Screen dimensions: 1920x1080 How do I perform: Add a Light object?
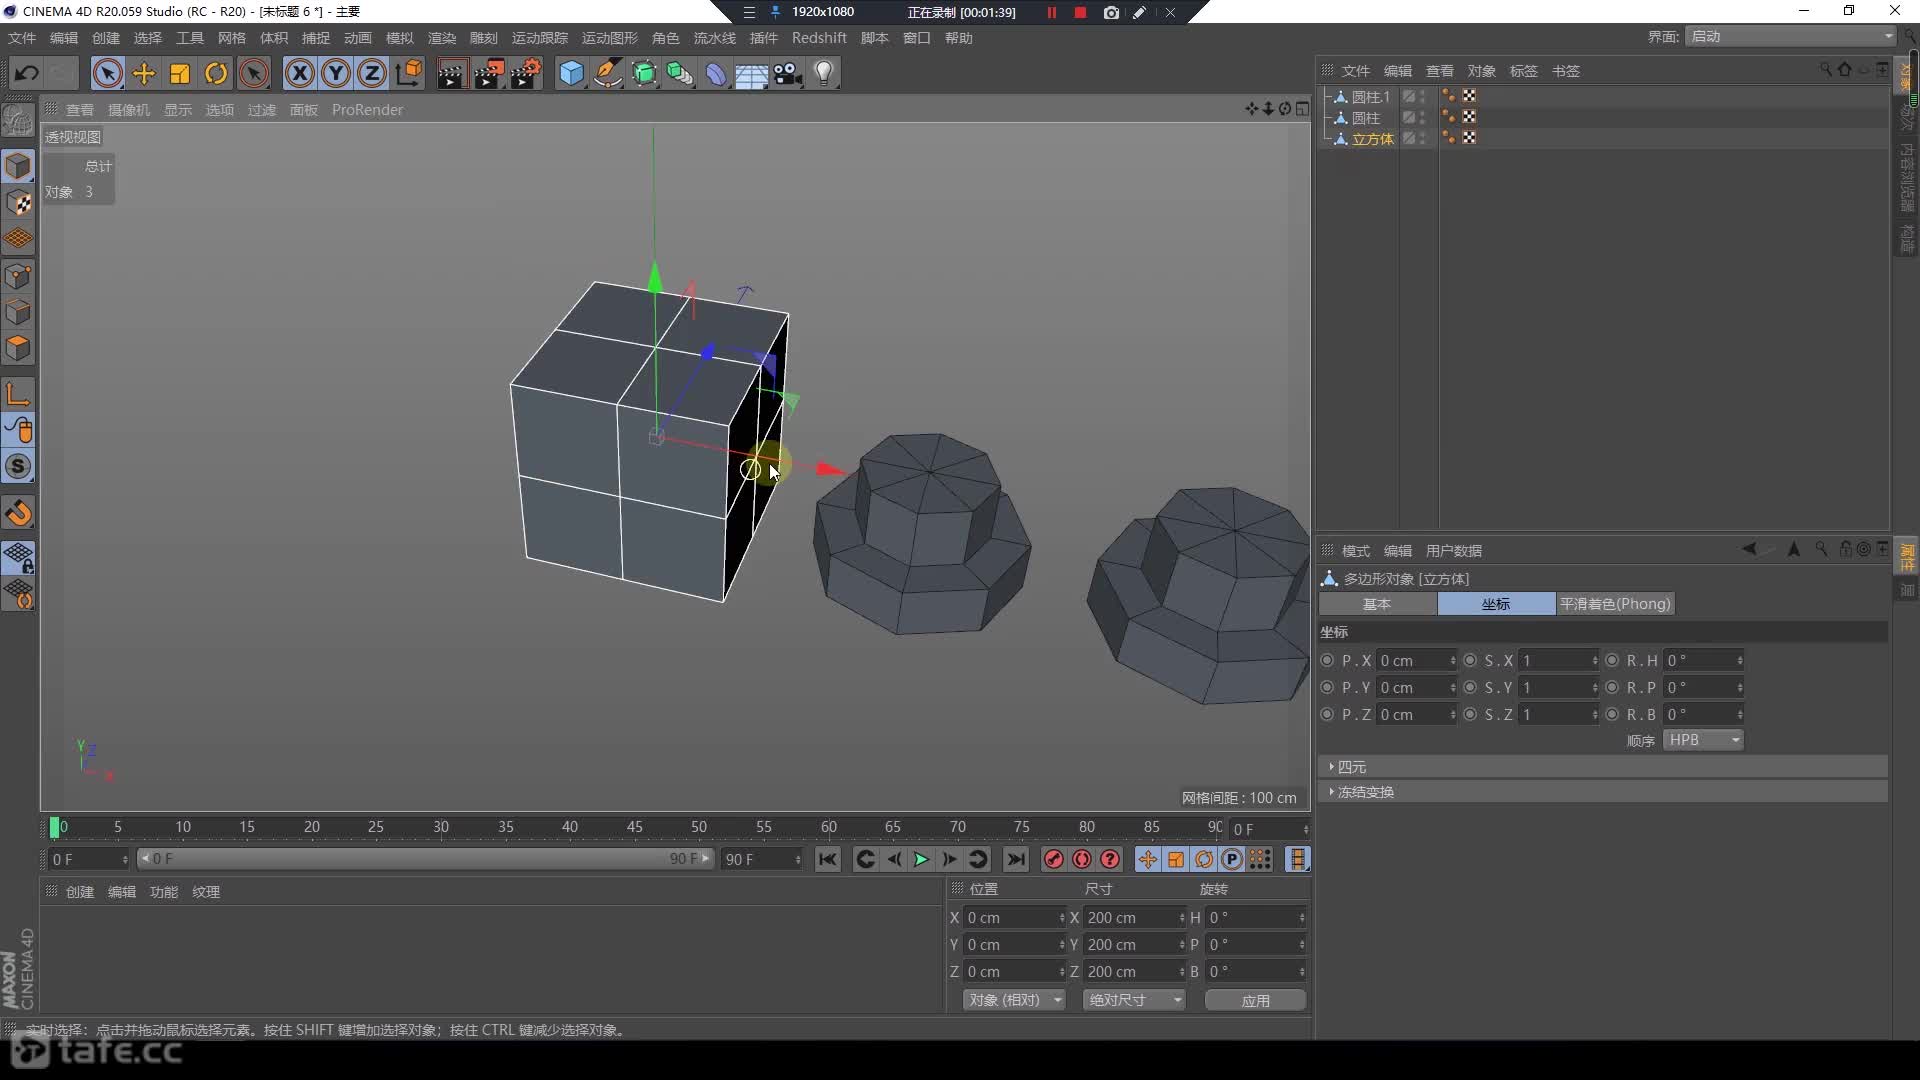(824, 73)
